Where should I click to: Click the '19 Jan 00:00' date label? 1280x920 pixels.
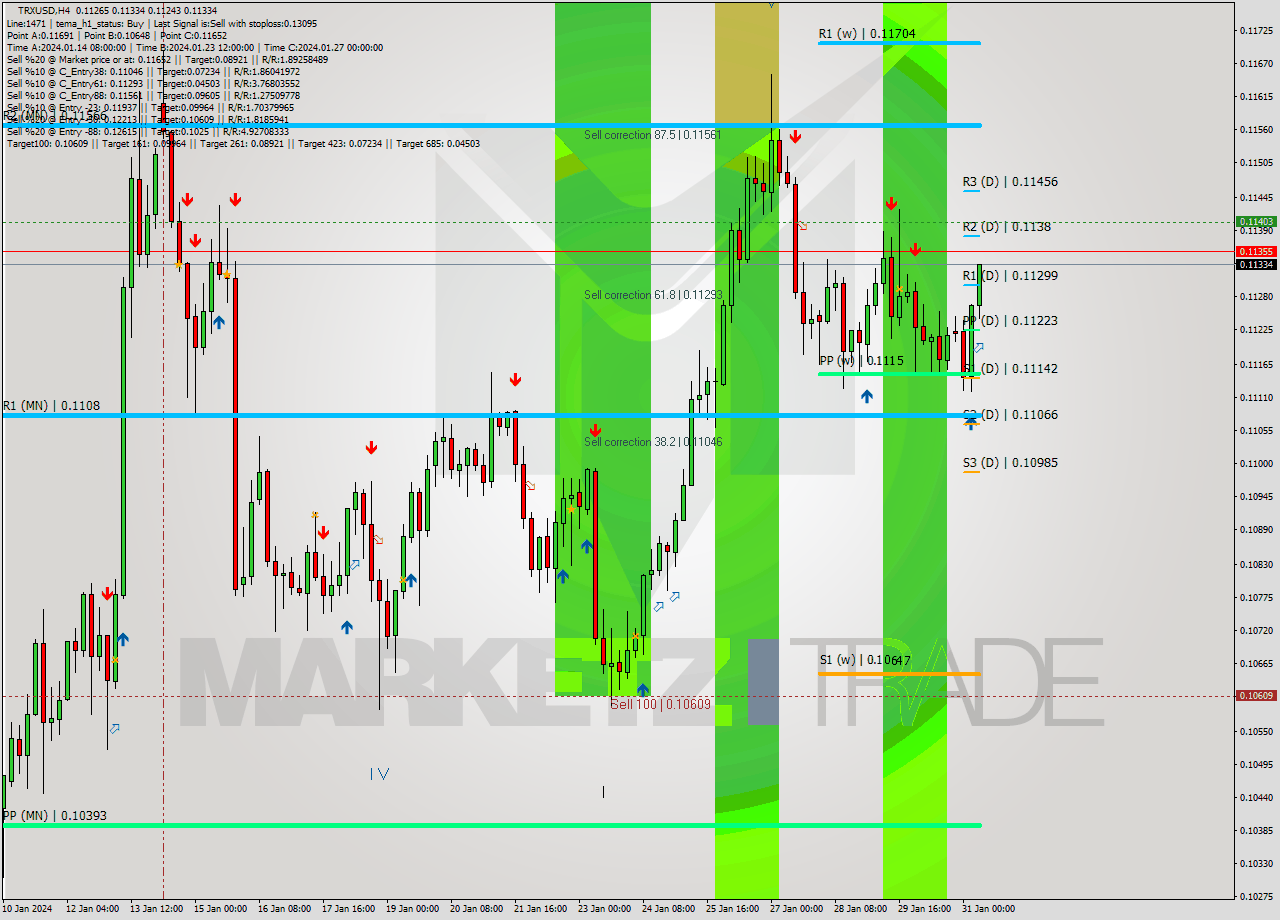click(x=411, y=909)
